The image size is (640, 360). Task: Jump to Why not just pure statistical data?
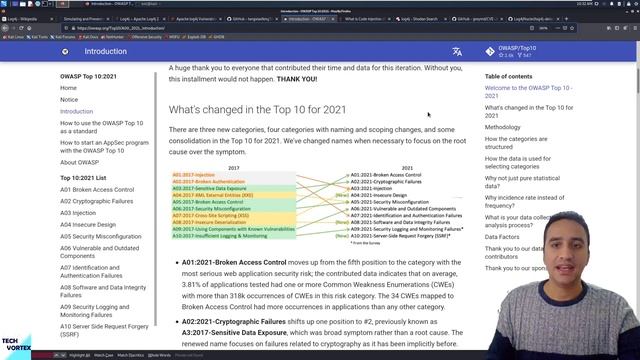point(522,182)
